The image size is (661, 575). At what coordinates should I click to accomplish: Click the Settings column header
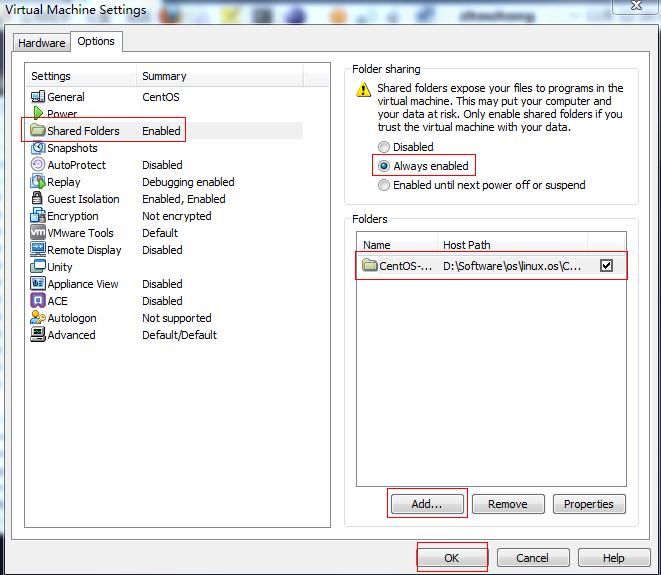click(x=81, y=76)
